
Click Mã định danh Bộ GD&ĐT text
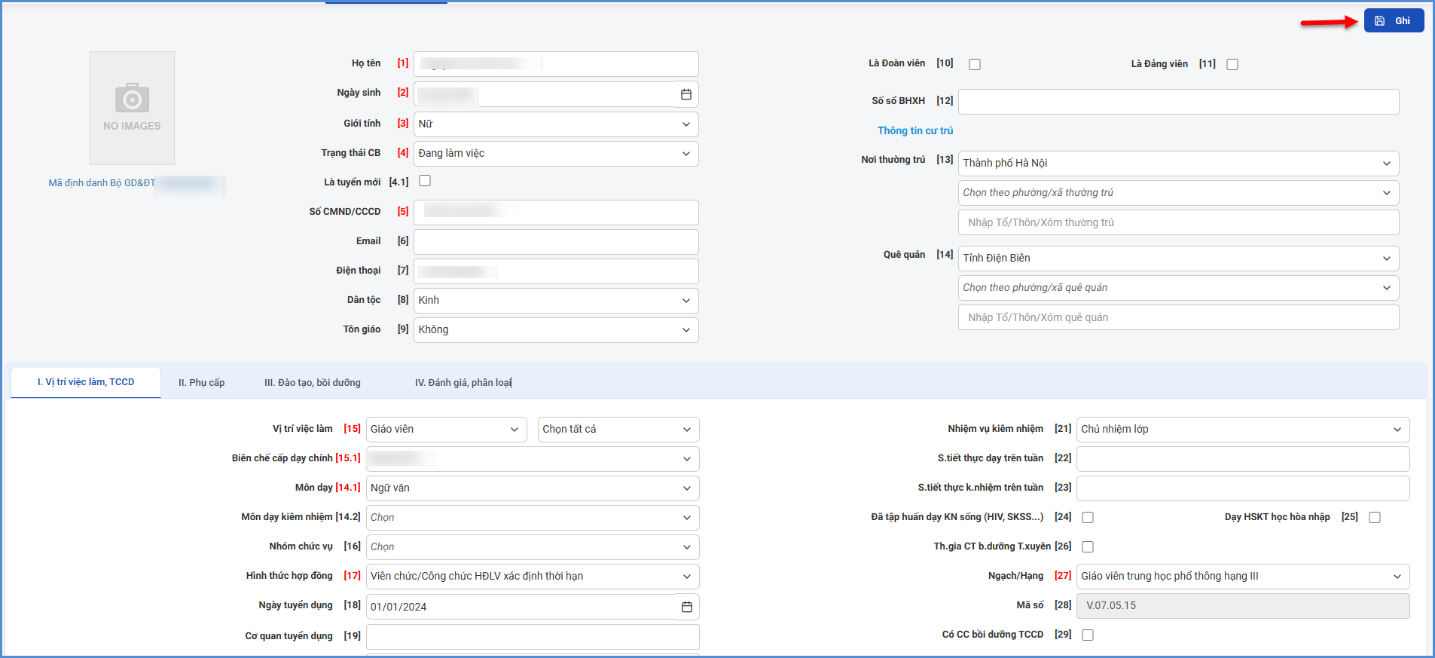pyautogui.click(x=102, y=184)
